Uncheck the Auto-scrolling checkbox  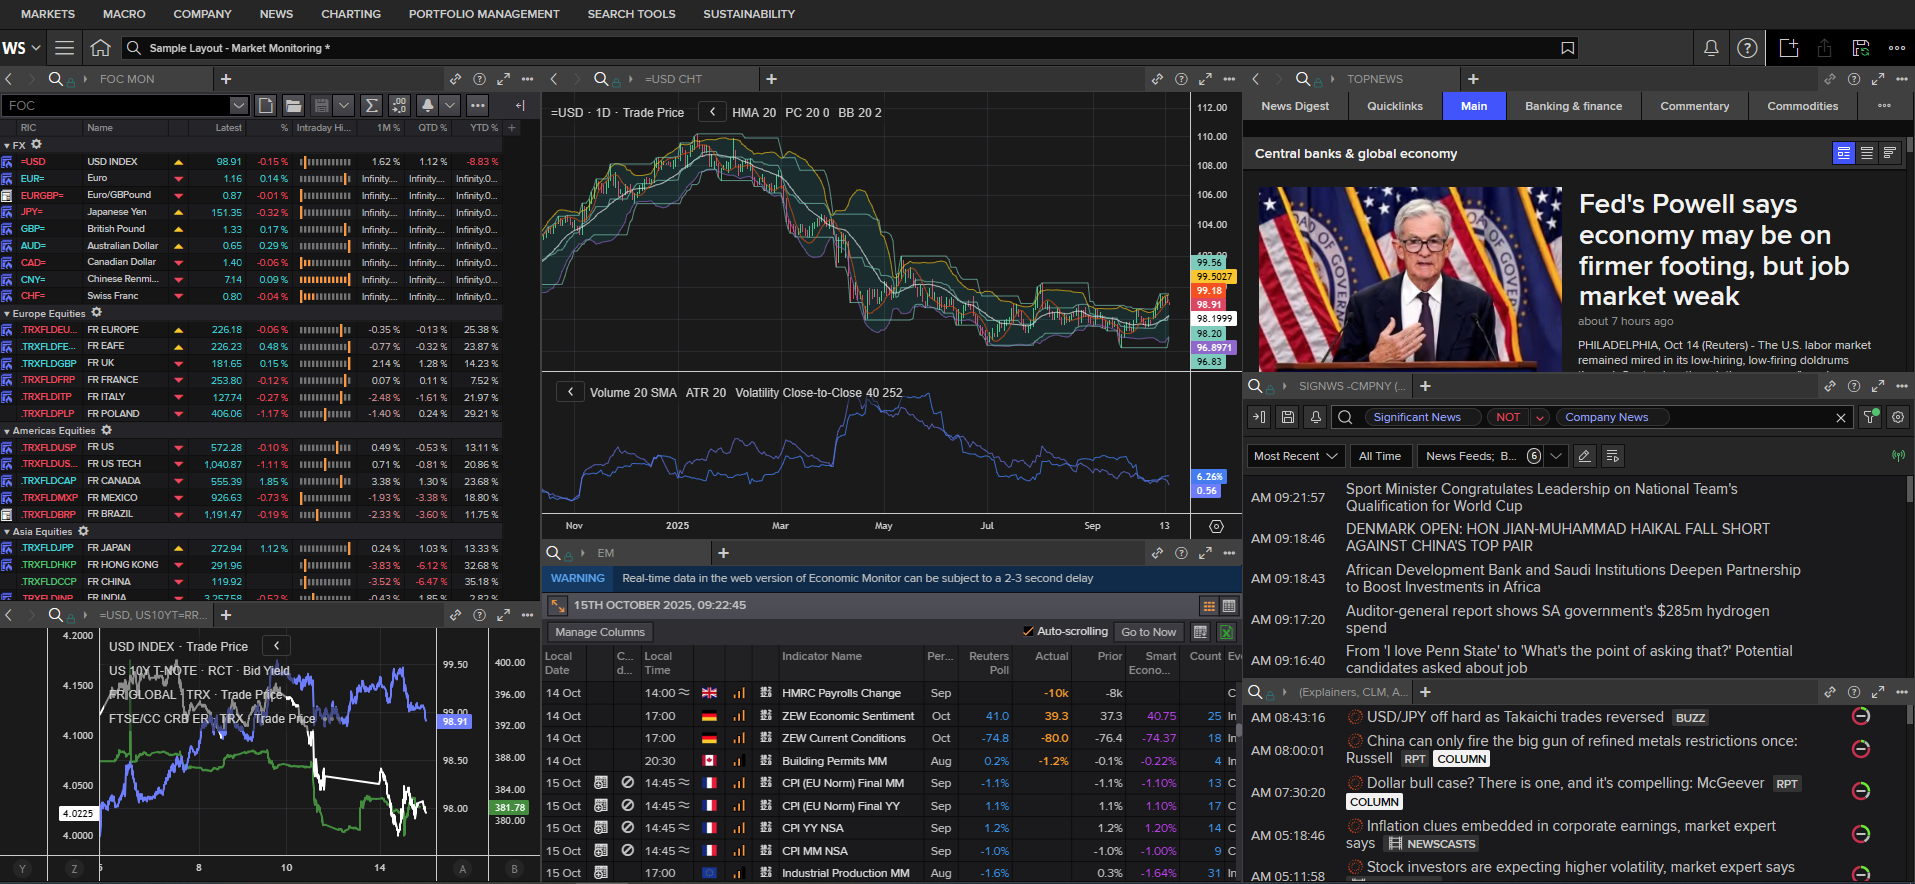click(x=1028, y=631)
